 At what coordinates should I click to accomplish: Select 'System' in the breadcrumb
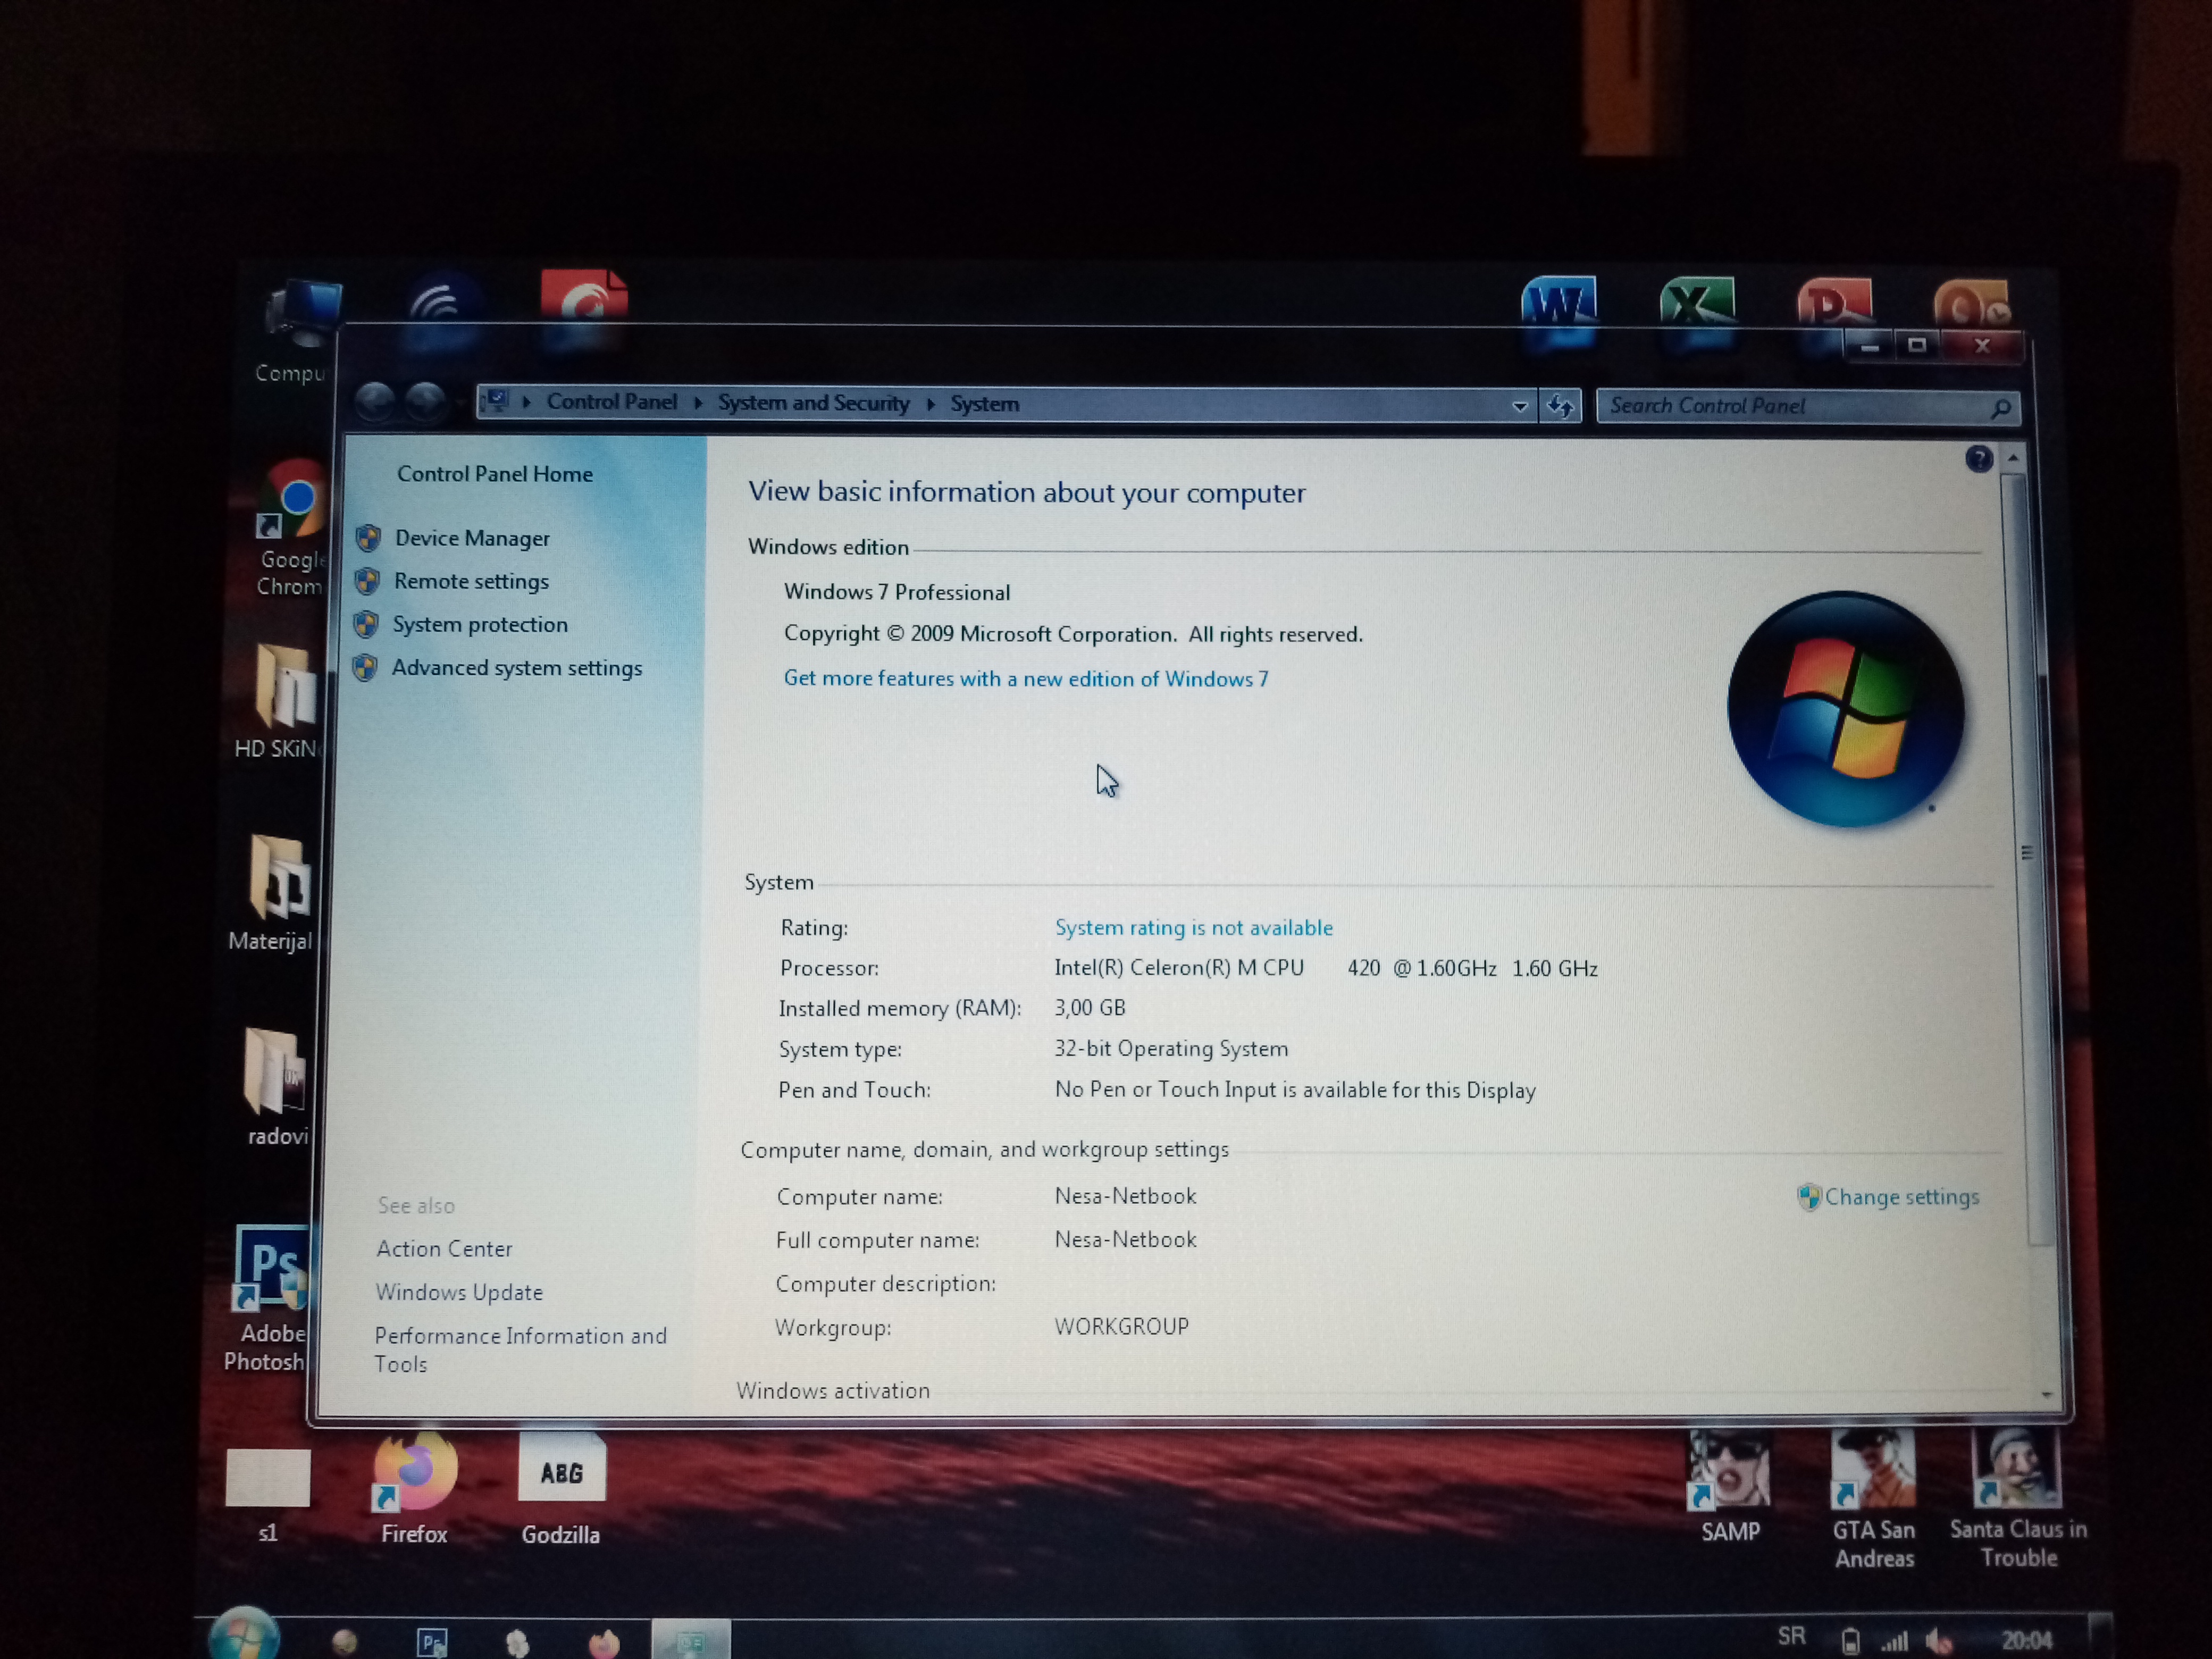984,404
